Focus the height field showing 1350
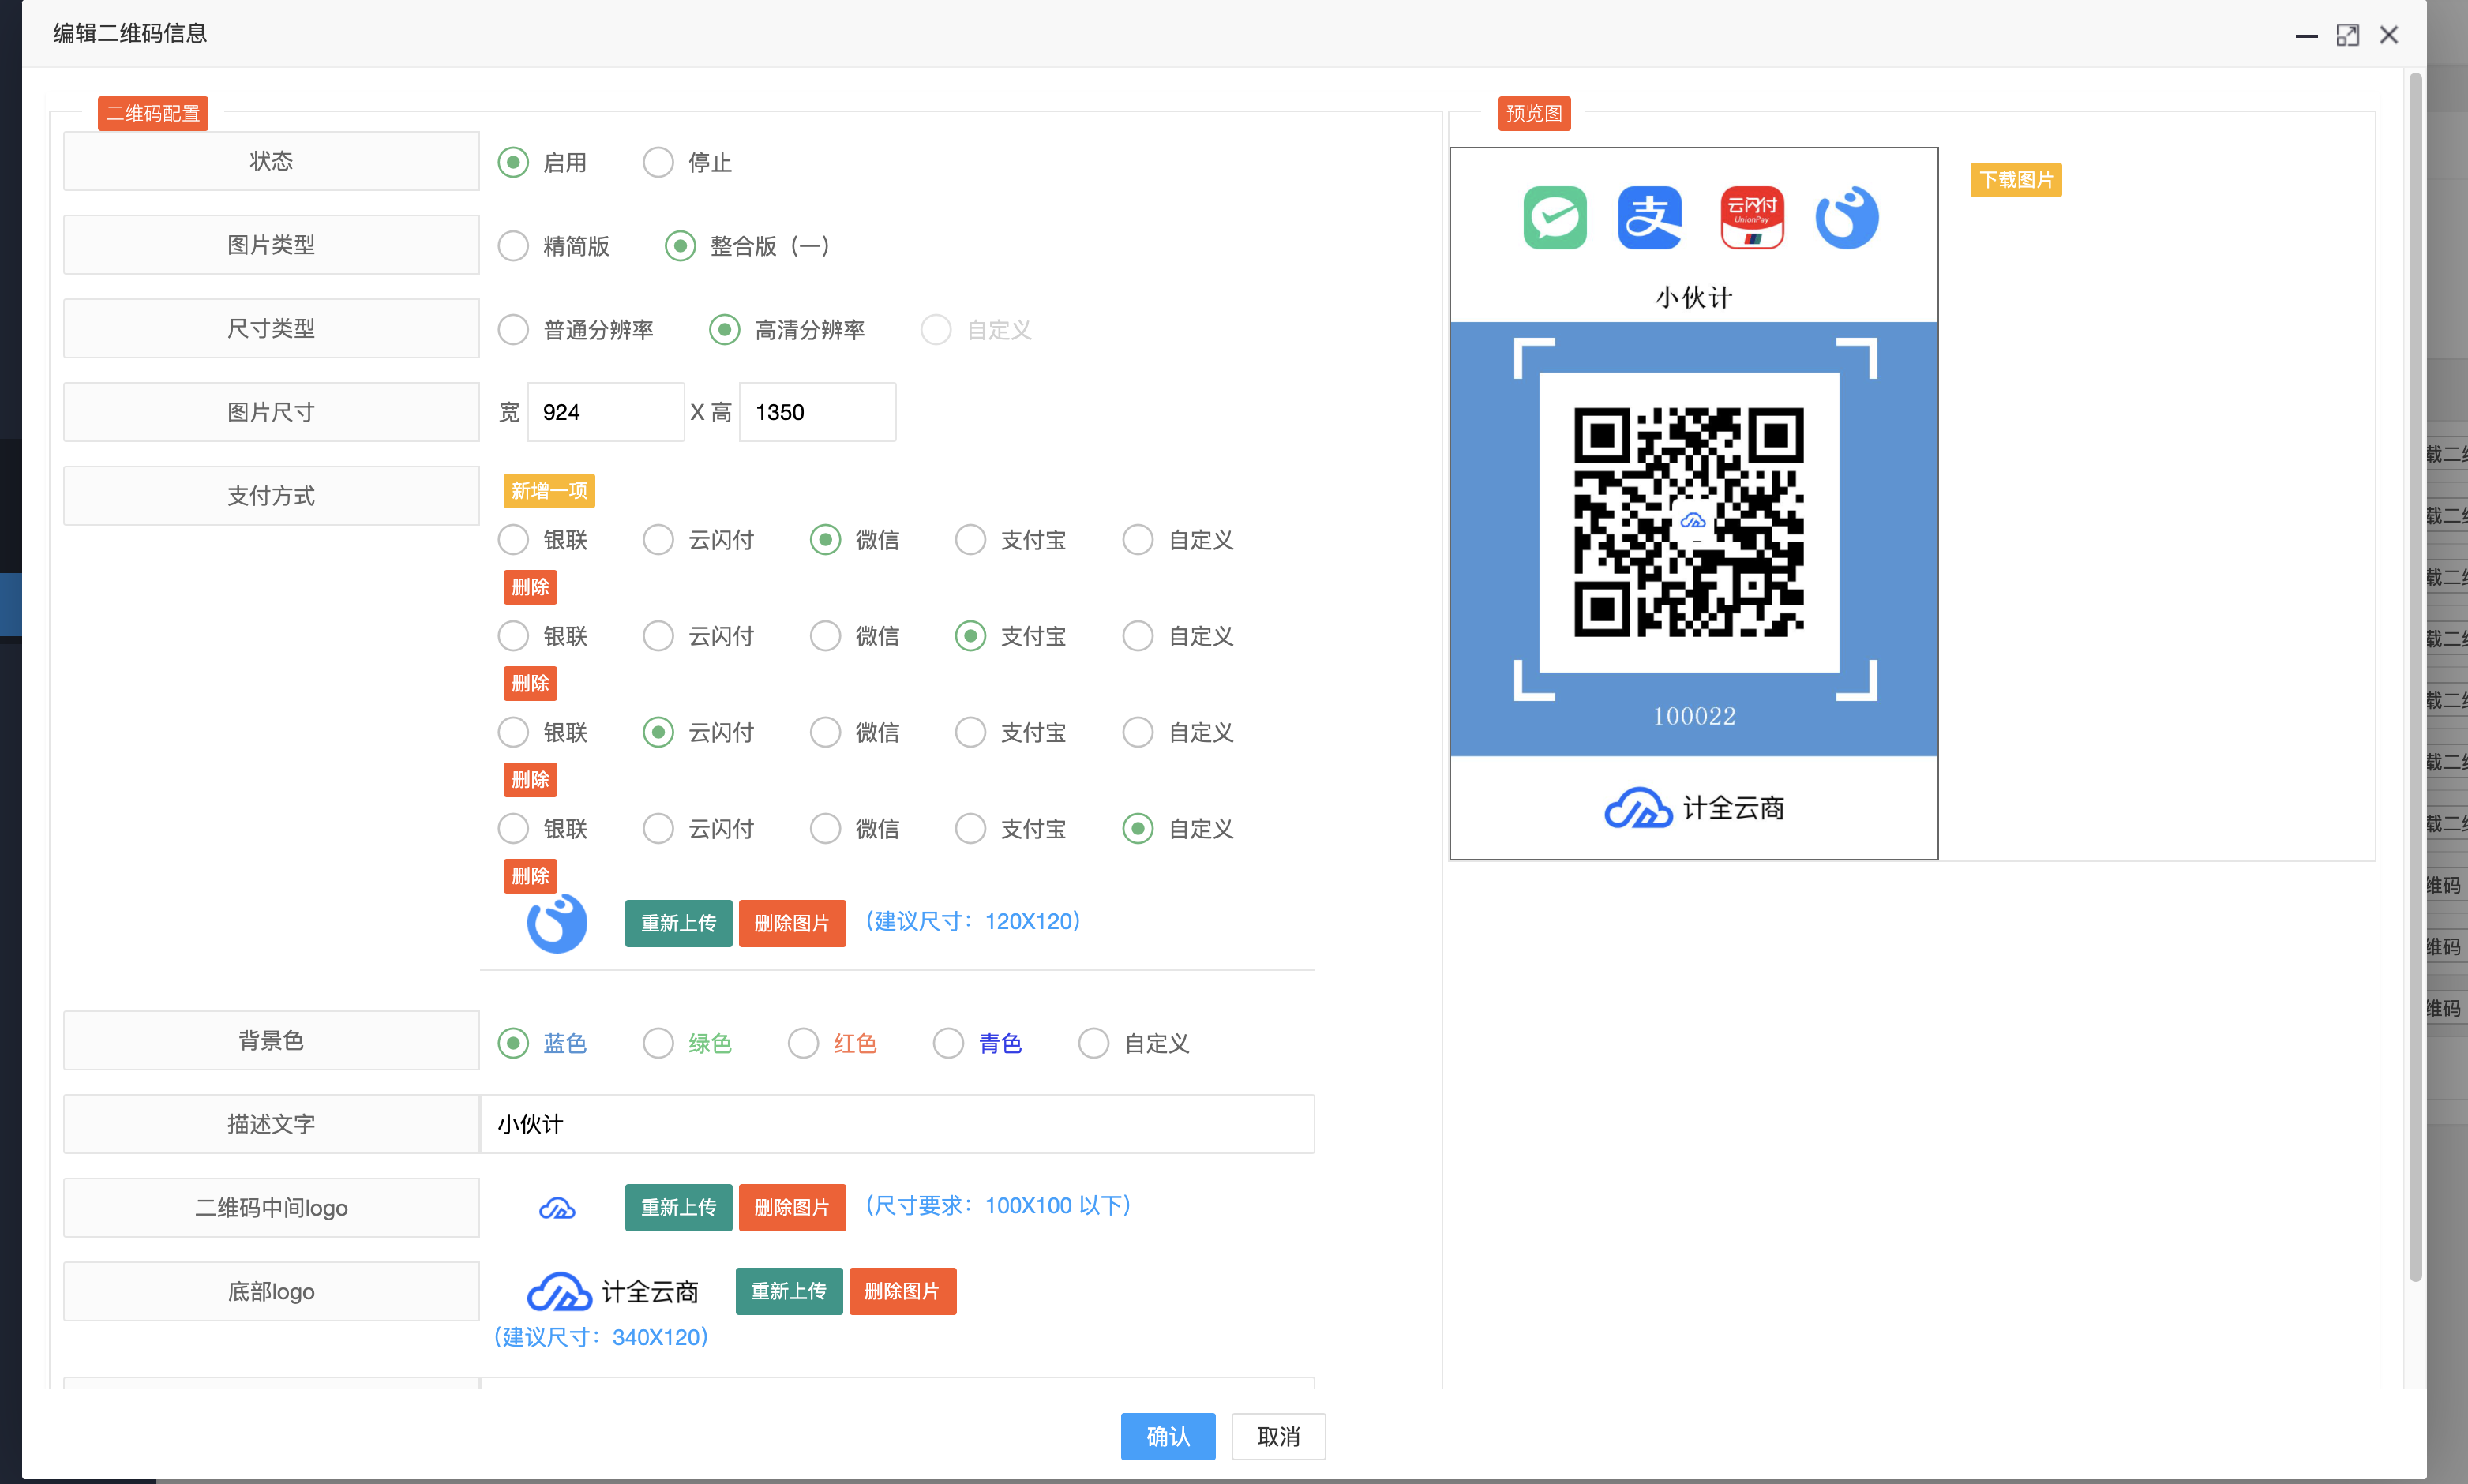Viewport: 2468px width, 1484px height. 817,412
